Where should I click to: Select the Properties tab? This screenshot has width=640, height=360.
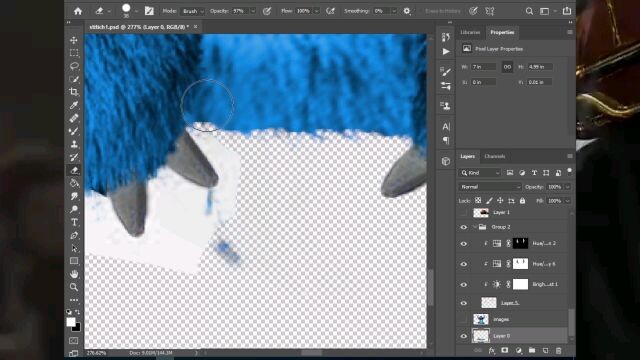click(x=502, y=32)
